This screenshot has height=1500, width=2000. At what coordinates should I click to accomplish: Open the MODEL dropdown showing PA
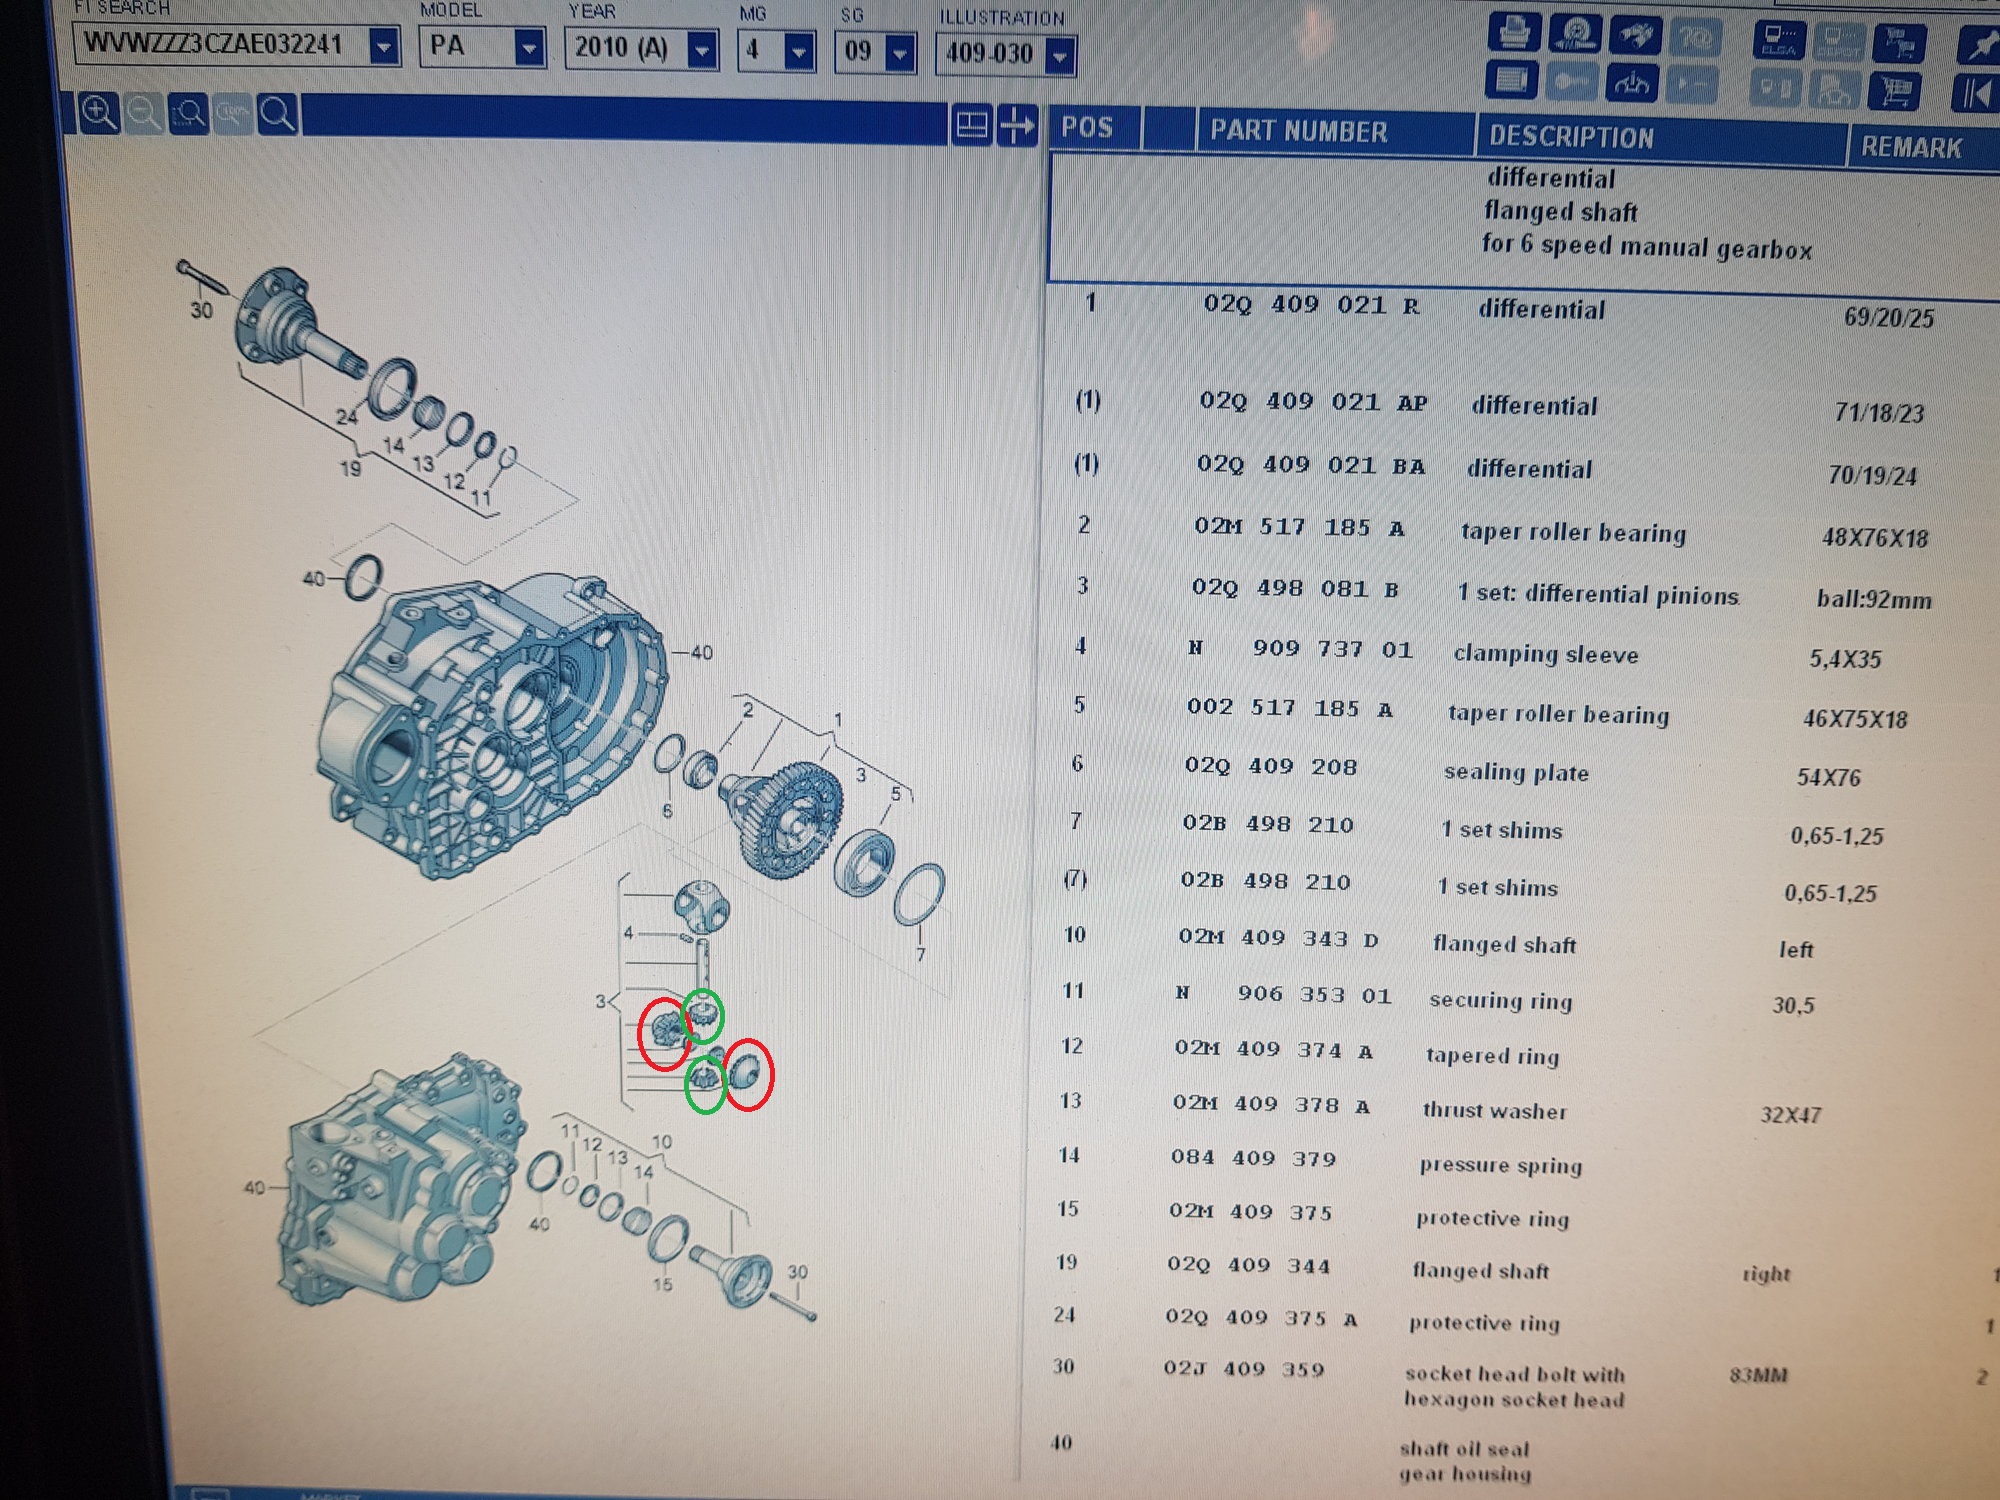[529, 47]
